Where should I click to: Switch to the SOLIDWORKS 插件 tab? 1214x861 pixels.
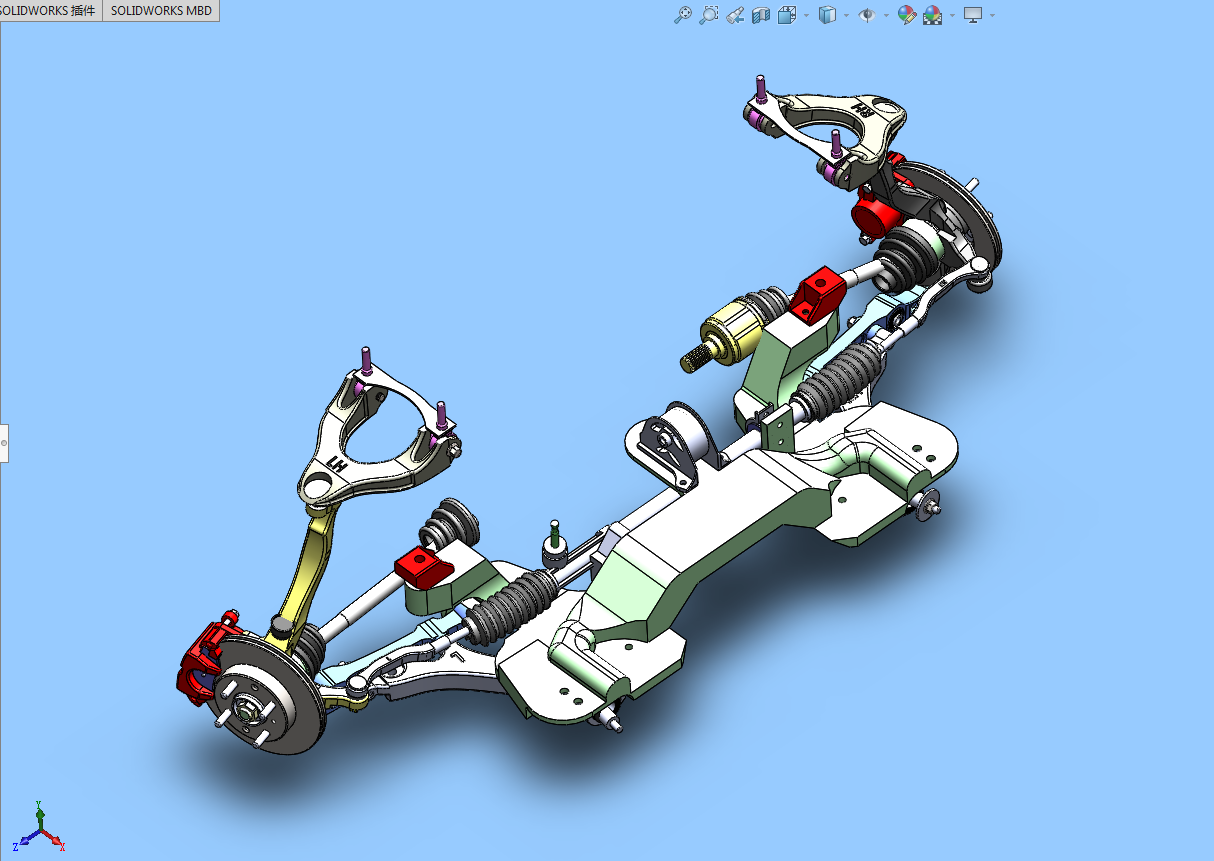tap(50, 11)
